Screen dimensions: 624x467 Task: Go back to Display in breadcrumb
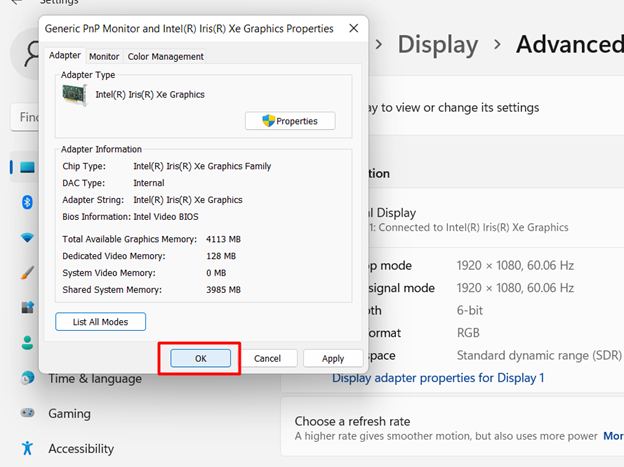(x=438, y=45)
